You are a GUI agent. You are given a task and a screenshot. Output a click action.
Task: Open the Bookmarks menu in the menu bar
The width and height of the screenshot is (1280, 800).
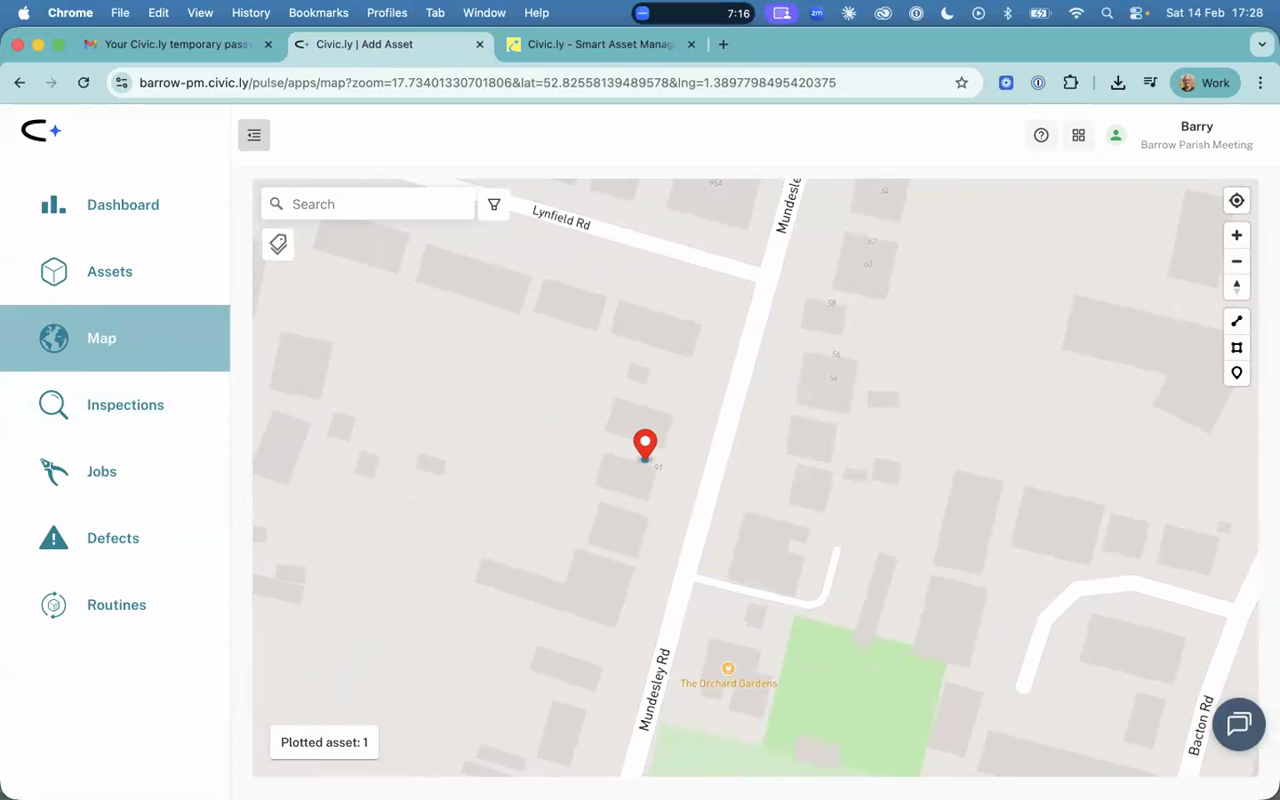pos(318,13)
